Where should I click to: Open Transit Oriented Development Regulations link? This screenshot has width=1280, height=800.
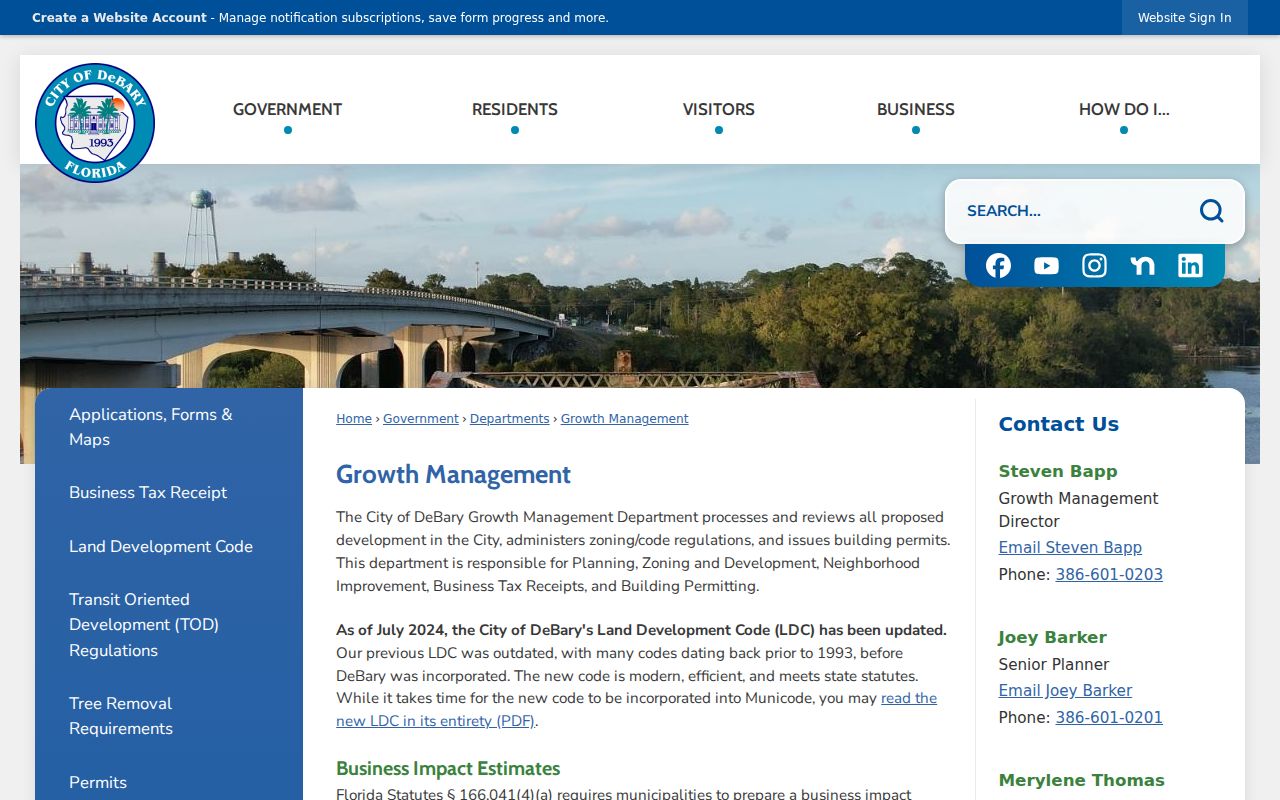point(144,625)
